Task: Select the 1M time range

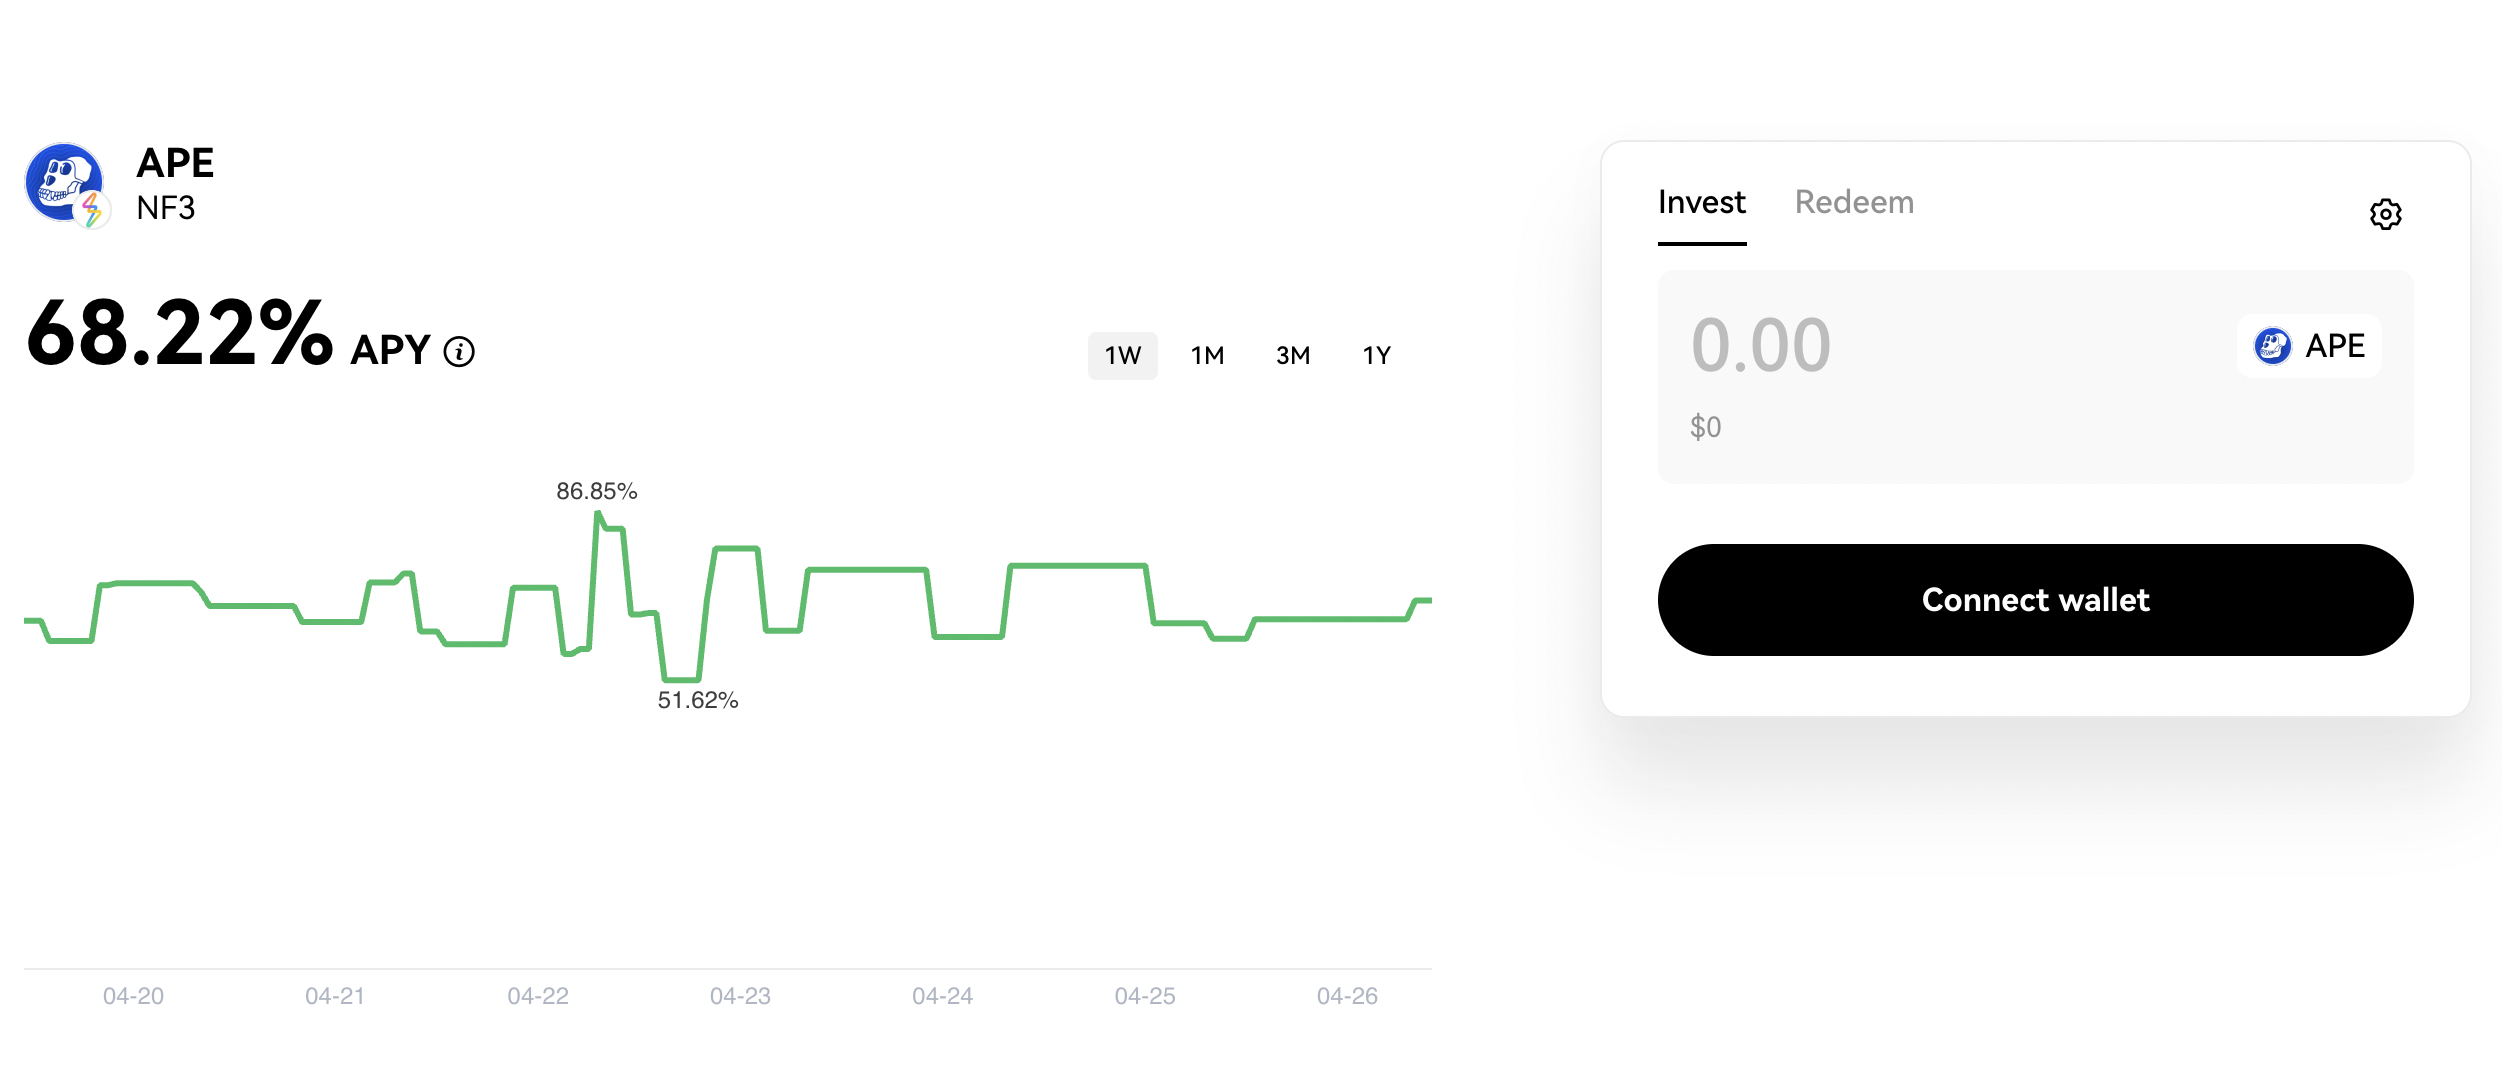Action: click(x=1207, y=356)
